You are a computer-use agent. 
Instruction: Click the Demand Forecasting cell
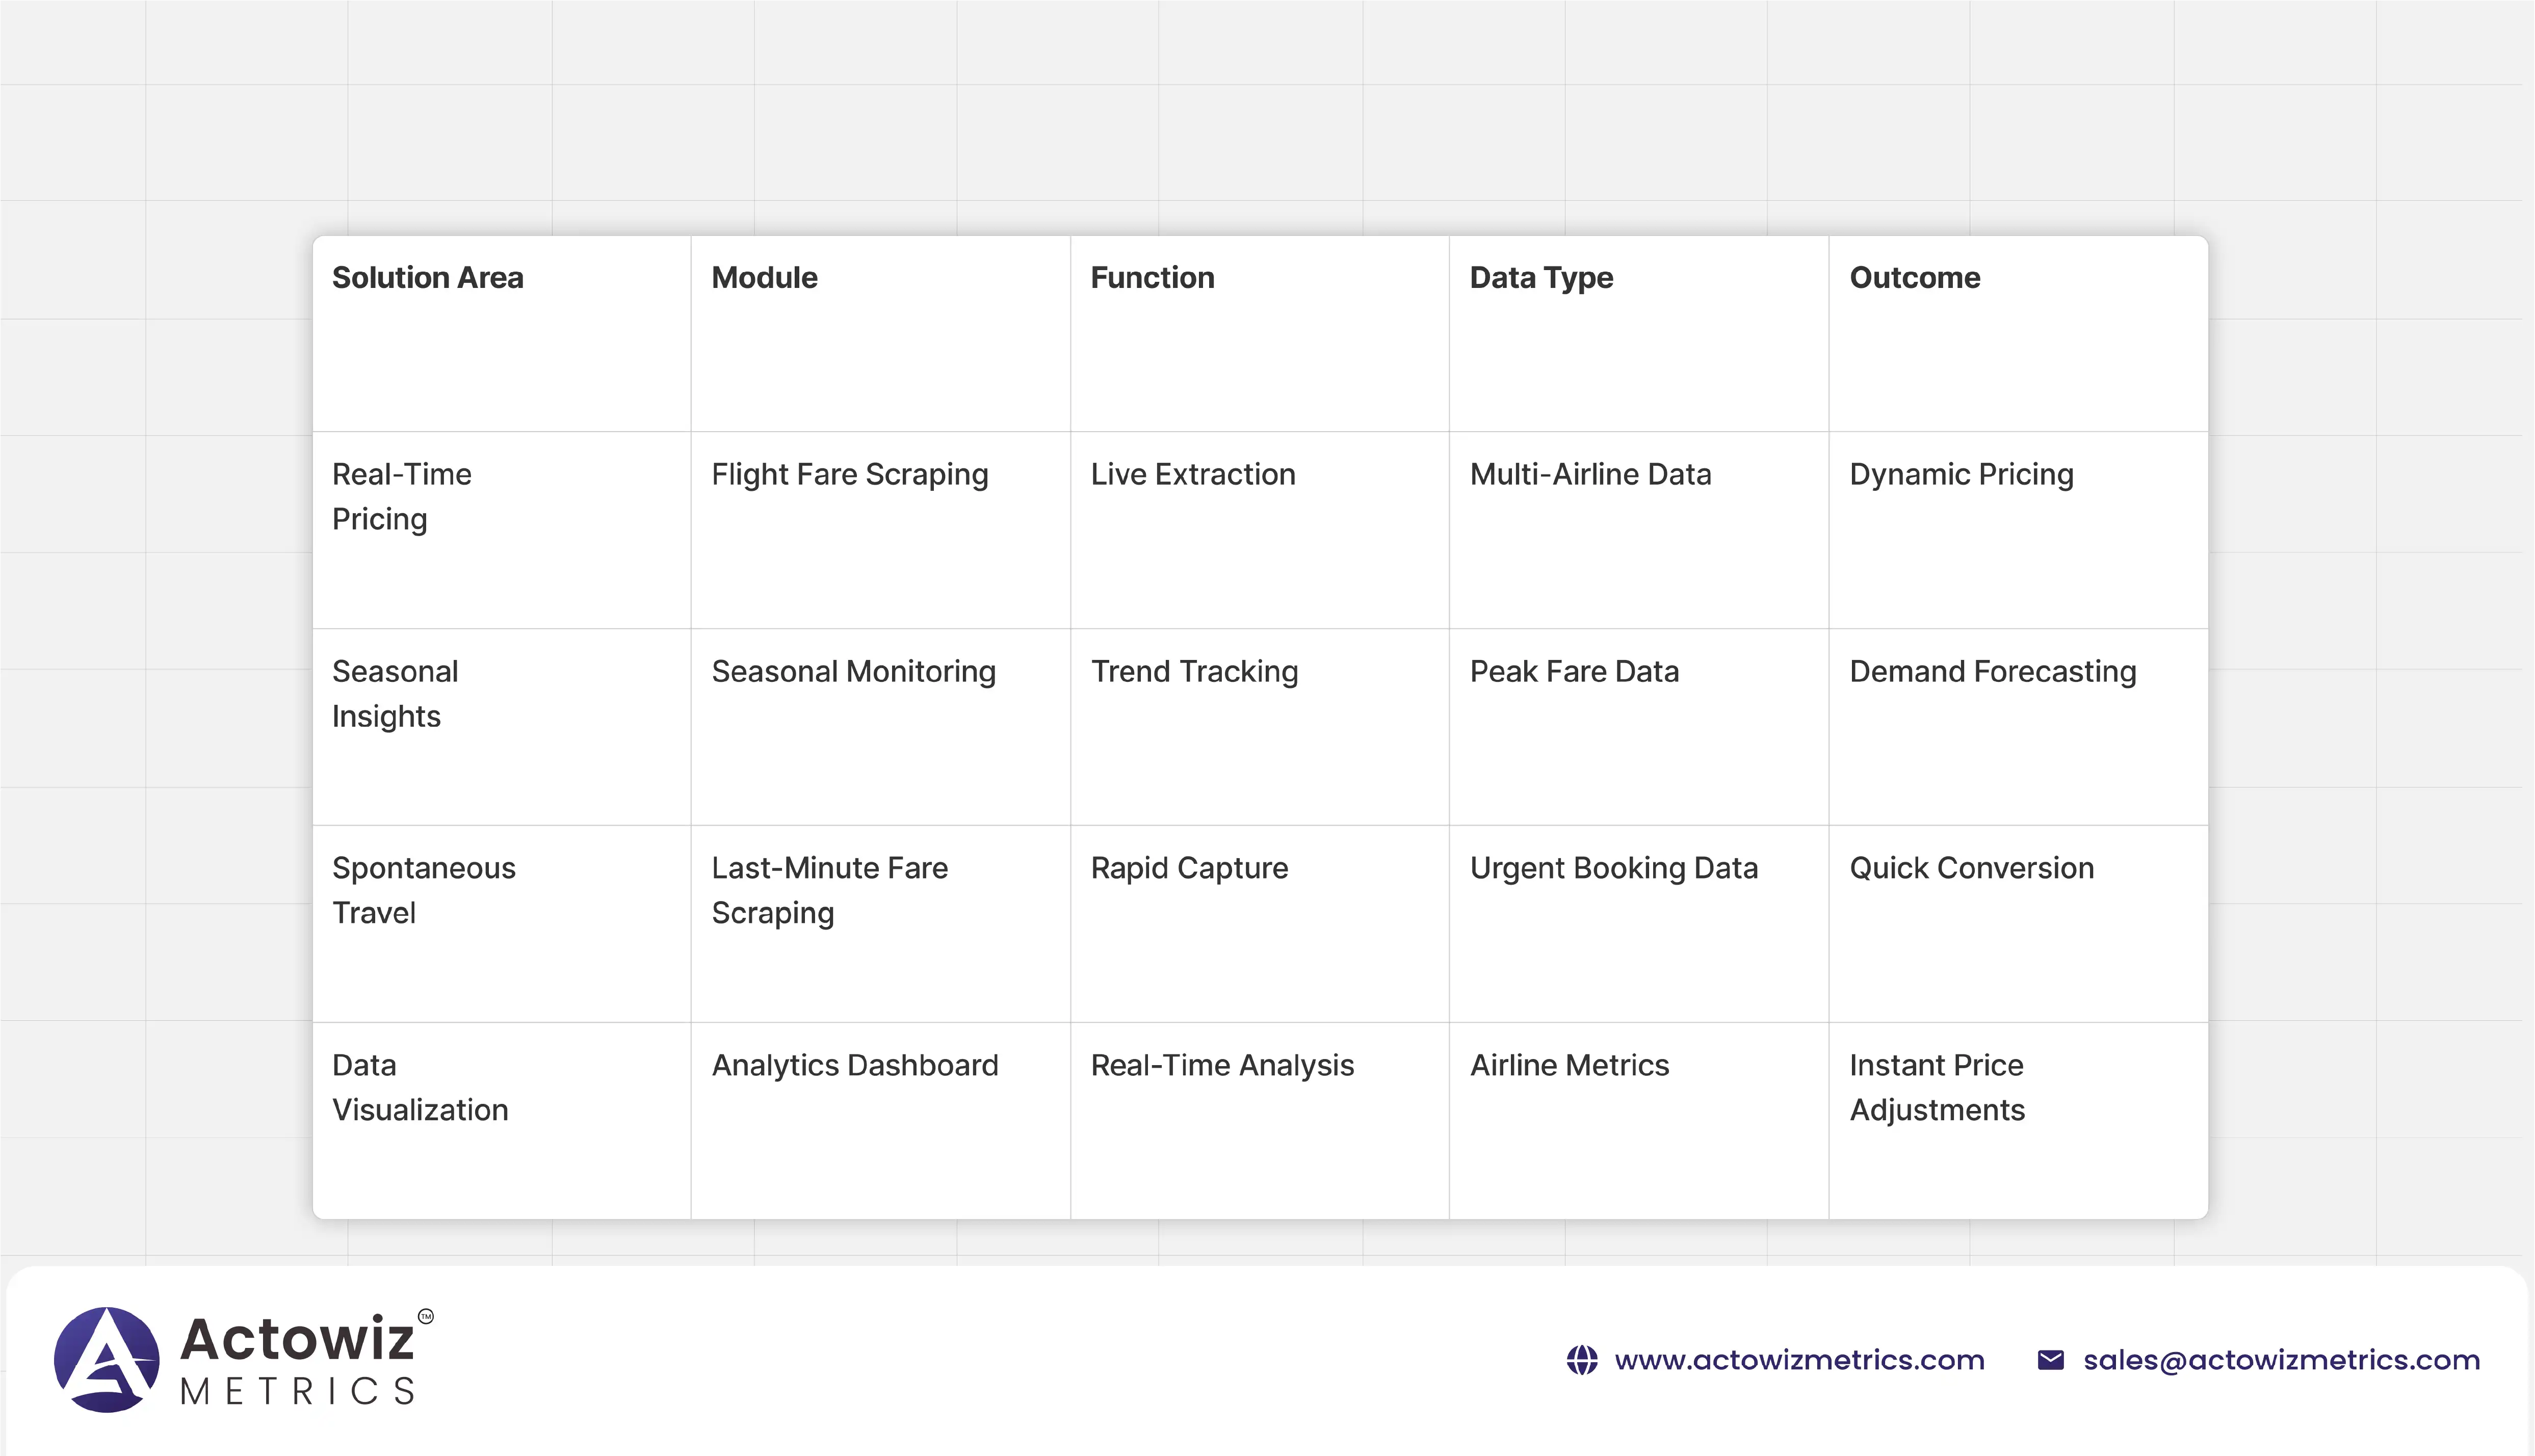(x=1992, y=672)
